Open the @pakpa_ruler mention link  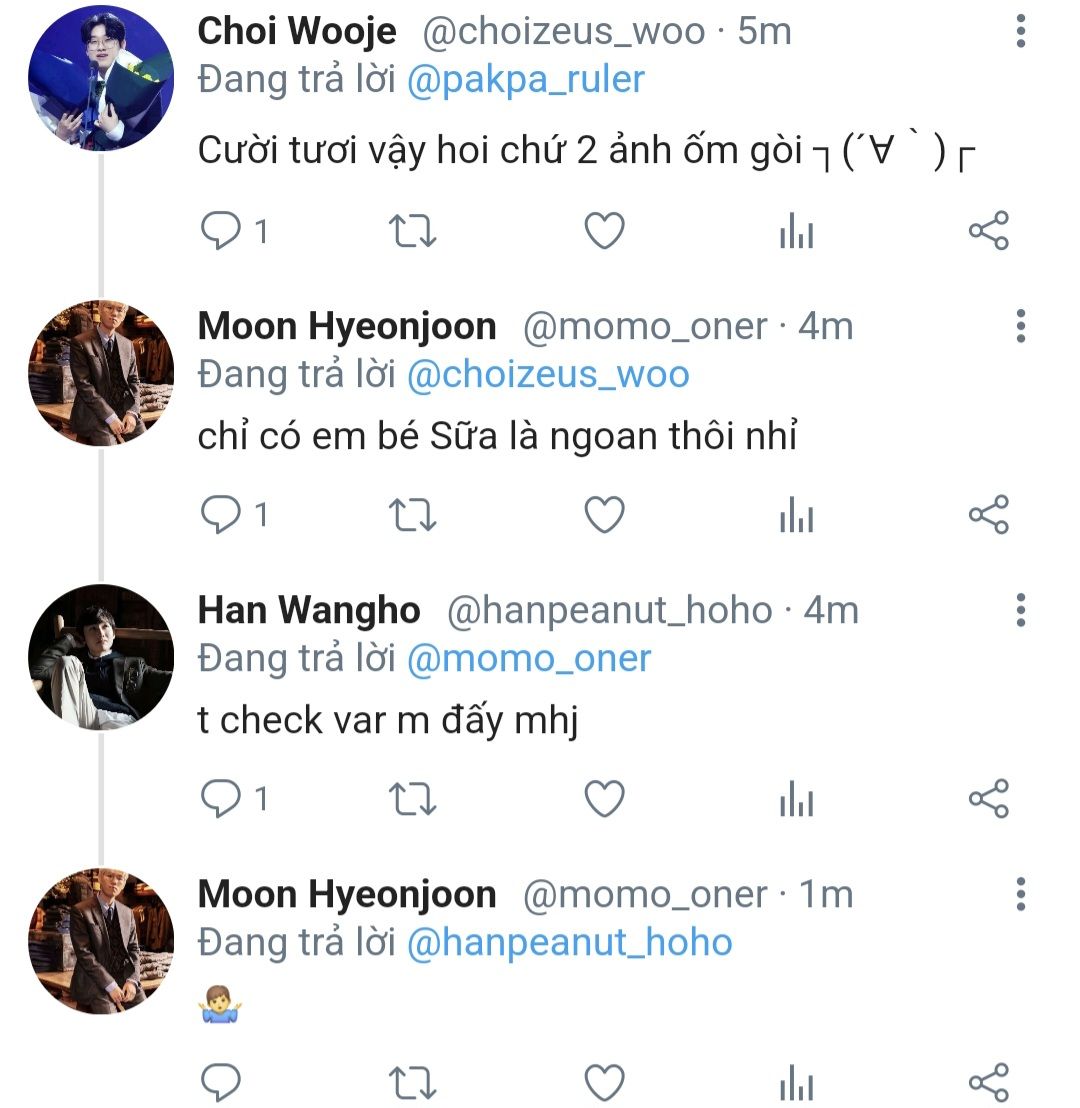tap(526, 78)
